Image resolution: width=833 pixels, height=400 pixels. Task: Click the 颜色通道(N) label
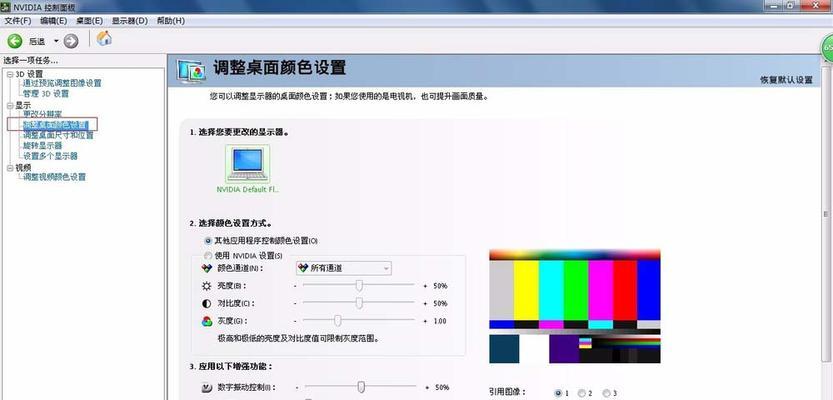[240, 268]
